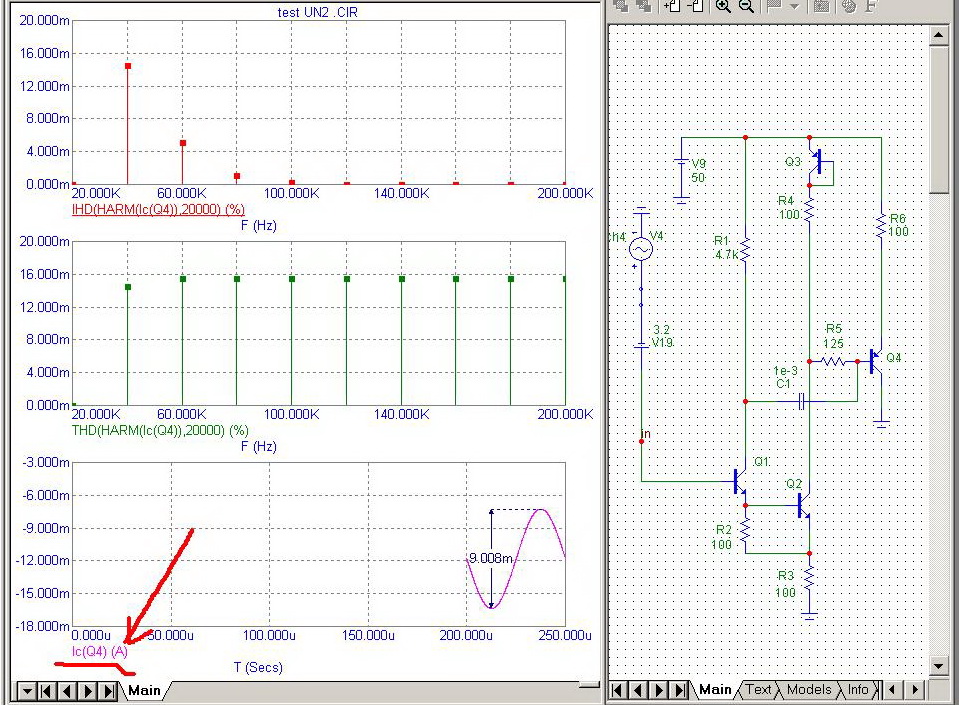Screen dimensions: 959x705
Task: Click the 'in' node label
Action: point(646,434)
